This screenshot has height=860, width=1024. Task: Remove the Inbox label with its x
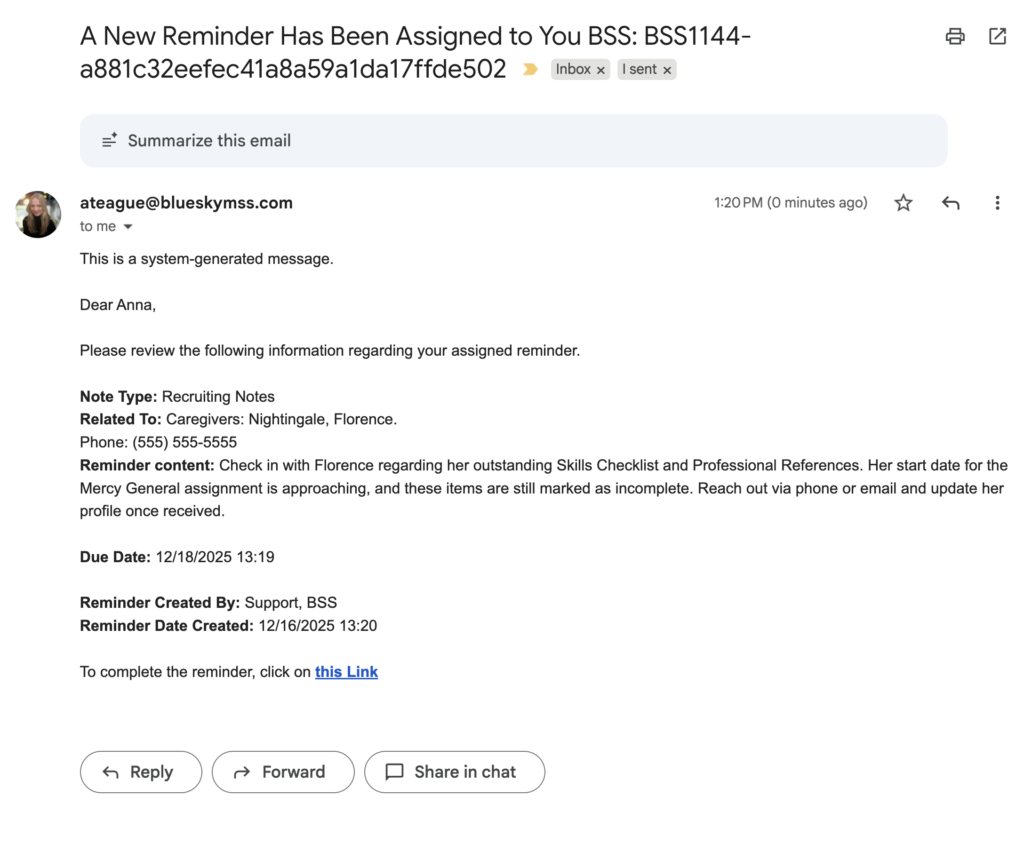pos(601,70)
